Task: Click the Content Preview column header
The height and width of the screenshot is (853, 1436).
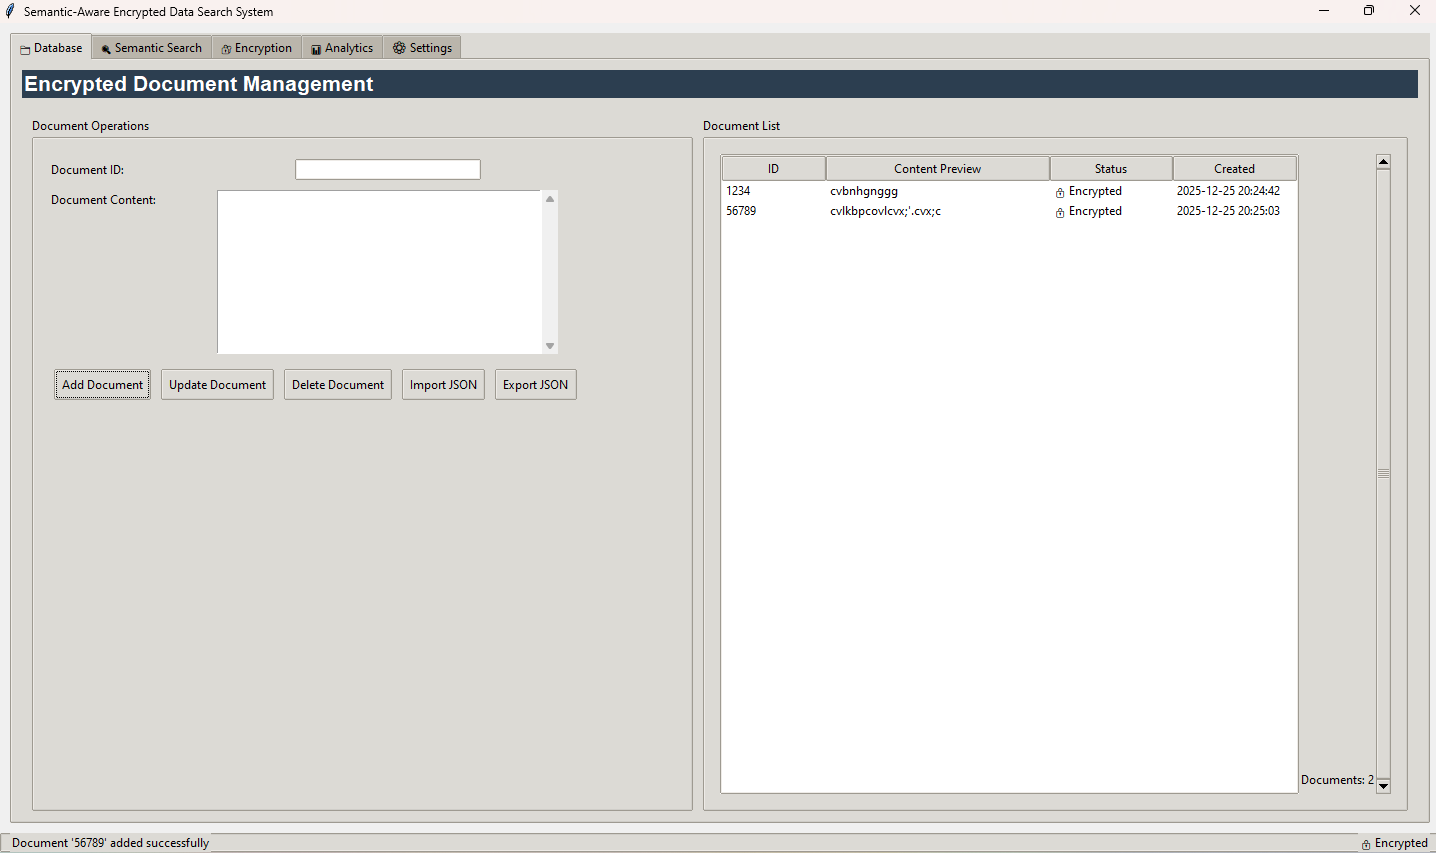Action: coord(937,169)
